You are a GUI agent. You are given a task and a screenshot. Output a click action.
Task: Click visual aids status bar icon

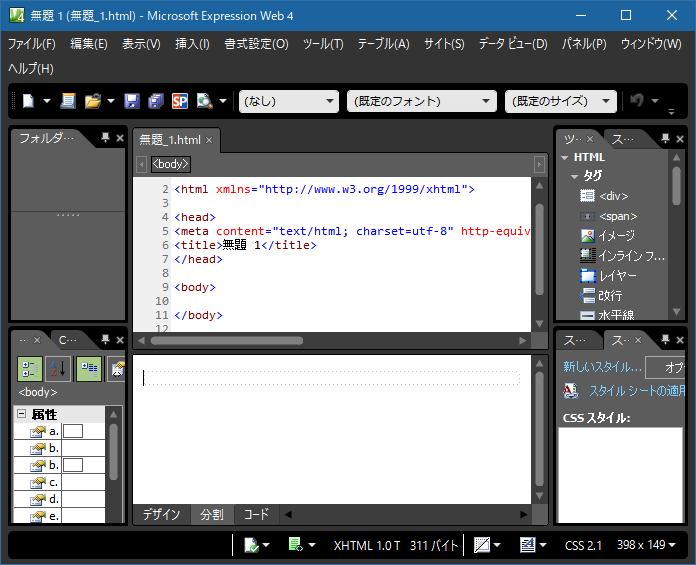(482, 545)
